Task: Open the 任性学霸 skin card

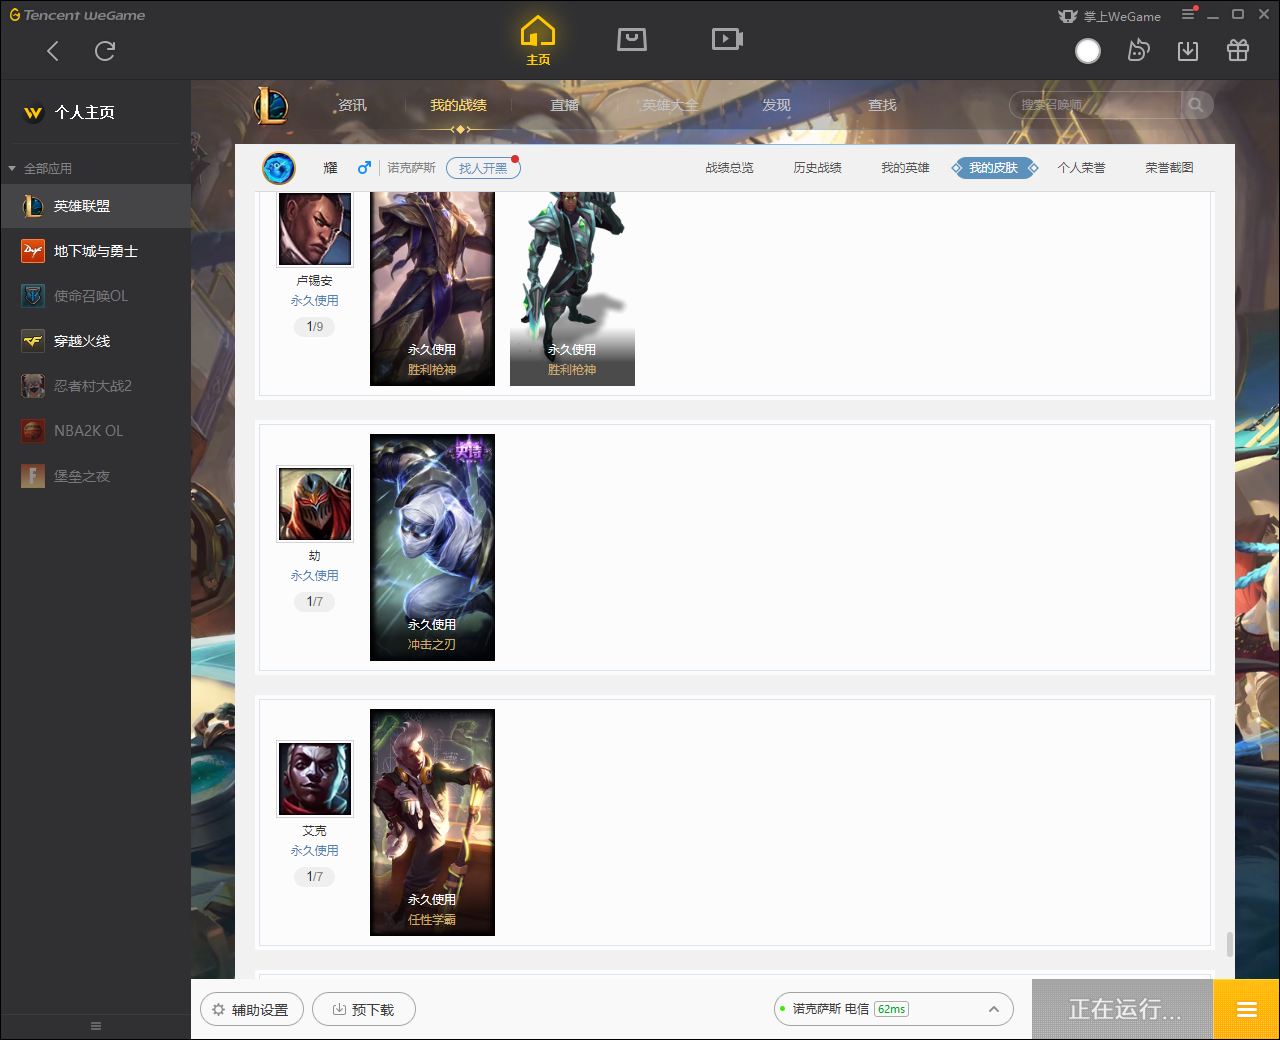Action: coord(432,822)
